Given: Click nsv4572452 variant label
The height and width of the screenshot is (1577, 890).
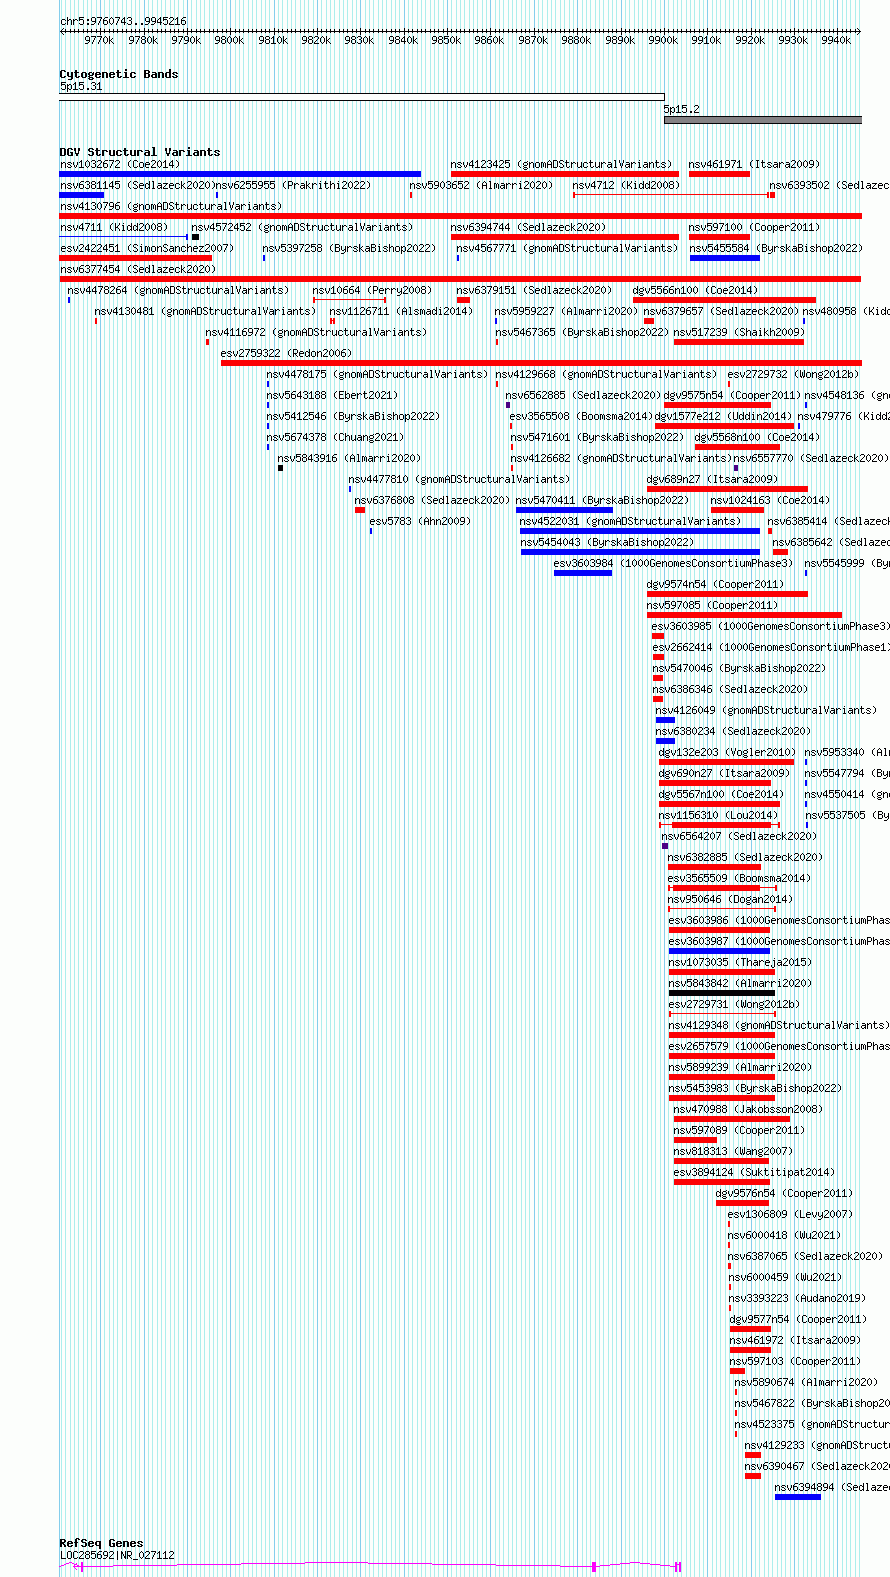Looking at the screenshot, I should (x=302, y=227).
